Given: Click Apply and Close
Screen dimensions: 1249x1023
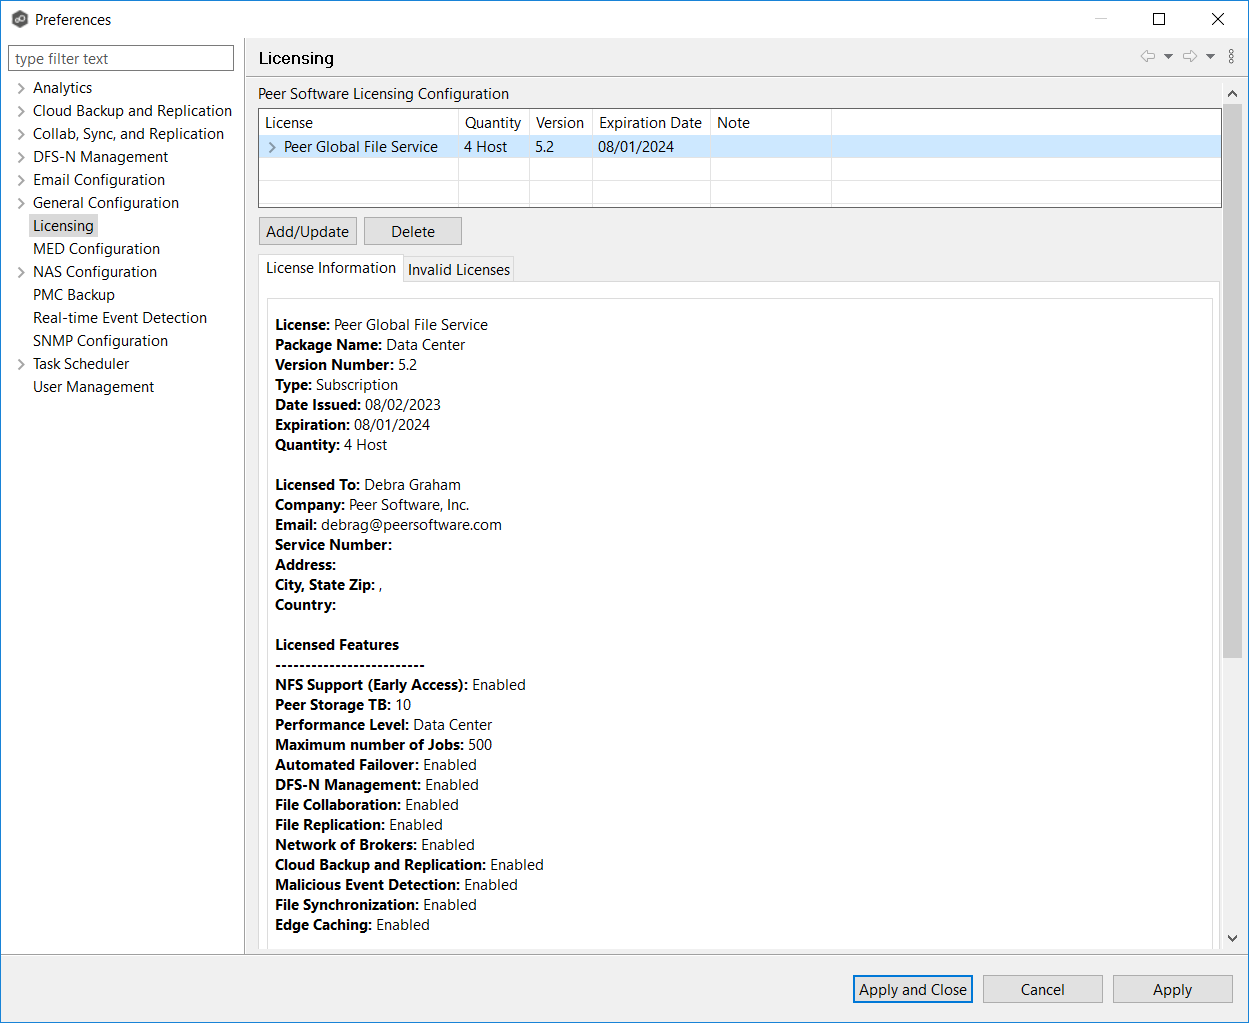Looking at the screenshot, I should point(912,989).
